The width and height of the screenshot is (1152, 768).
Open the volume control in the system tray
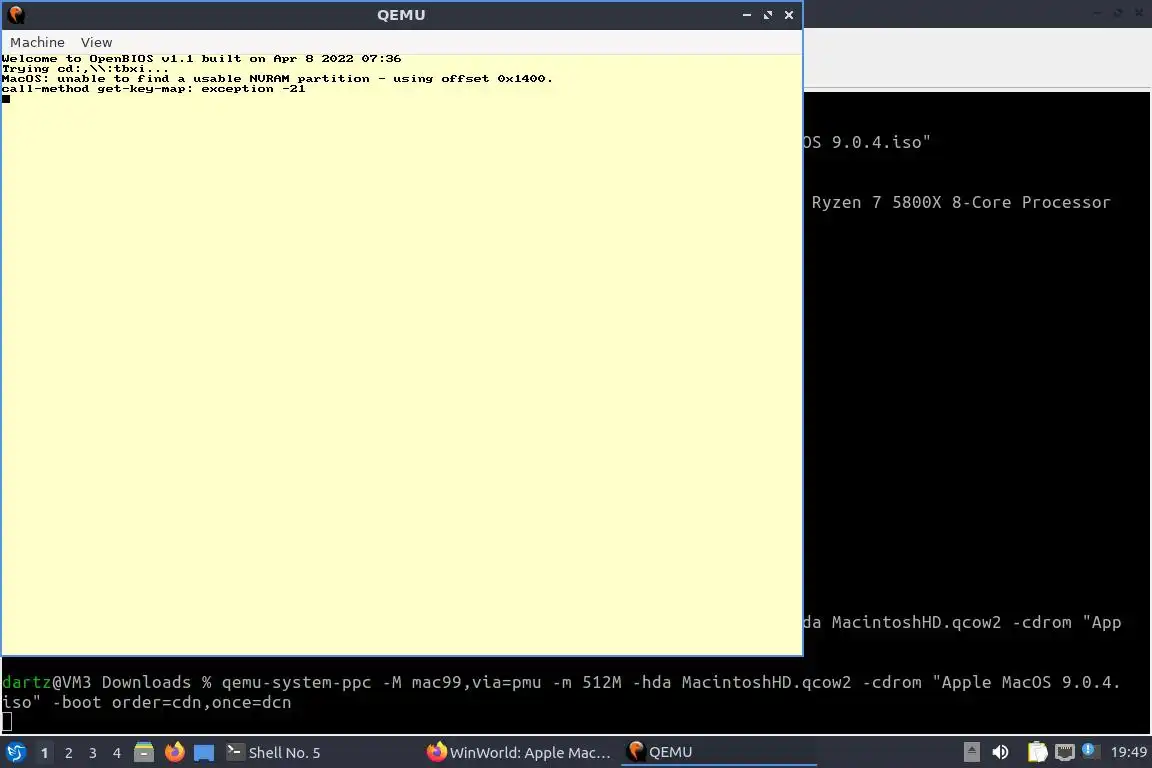[x=1000, y=752]
